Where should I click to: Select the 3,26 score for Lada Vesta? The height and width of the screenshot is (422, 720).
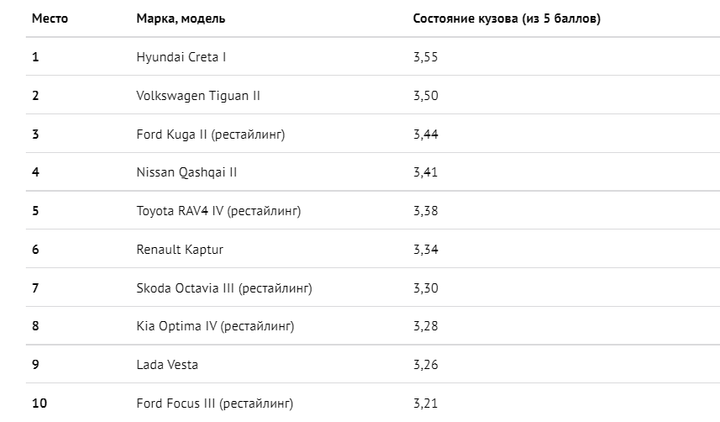(425, 365)
